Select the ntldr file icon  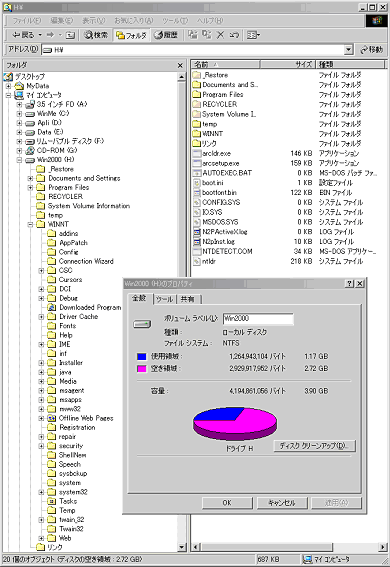point(197,261)
